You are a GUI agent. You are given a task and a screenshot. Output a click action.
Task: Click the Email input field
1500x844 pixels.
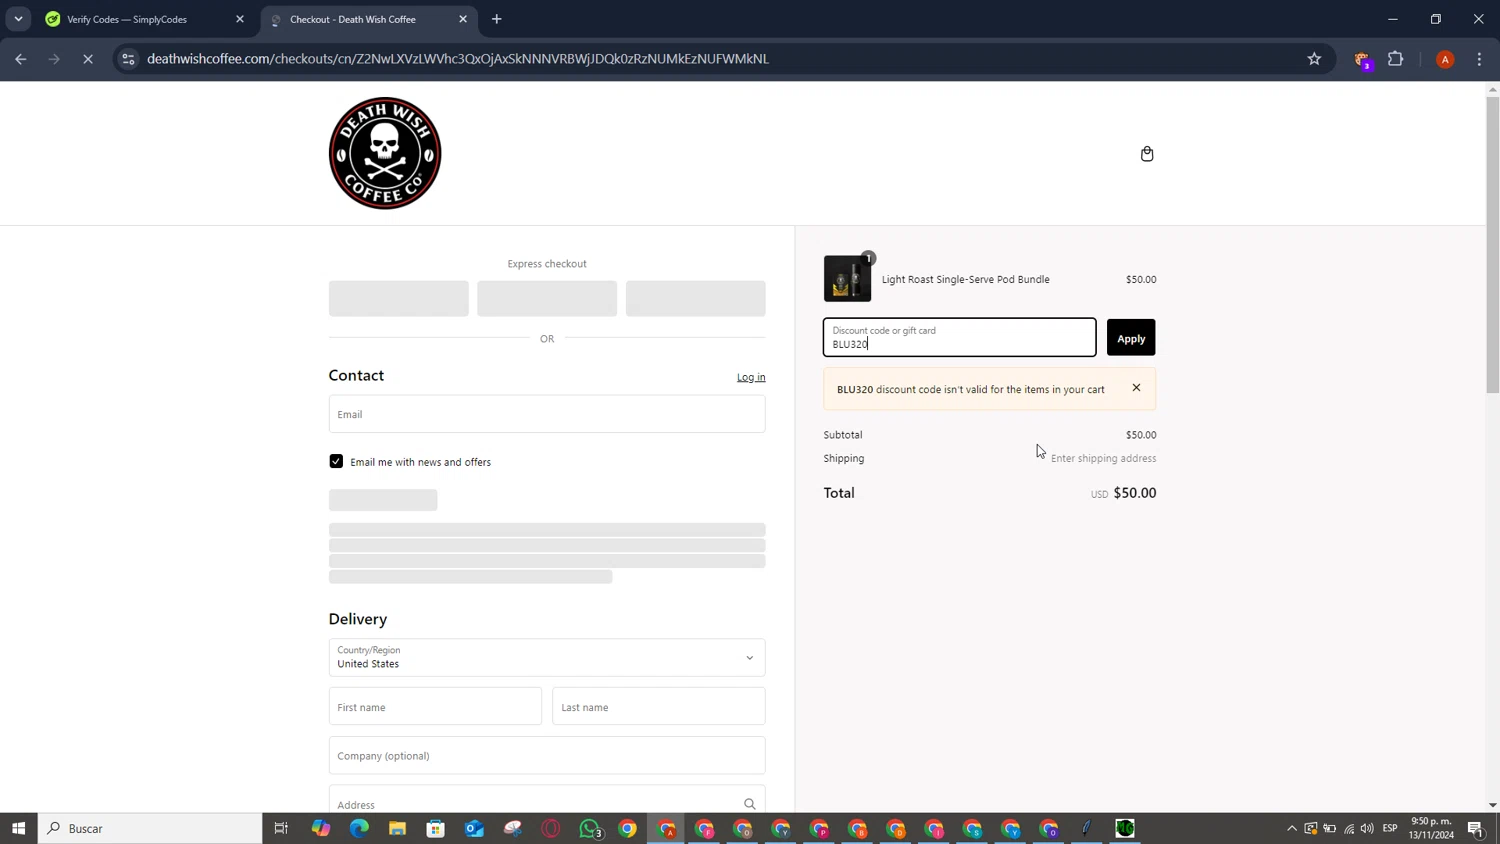(x=547, y=414)
